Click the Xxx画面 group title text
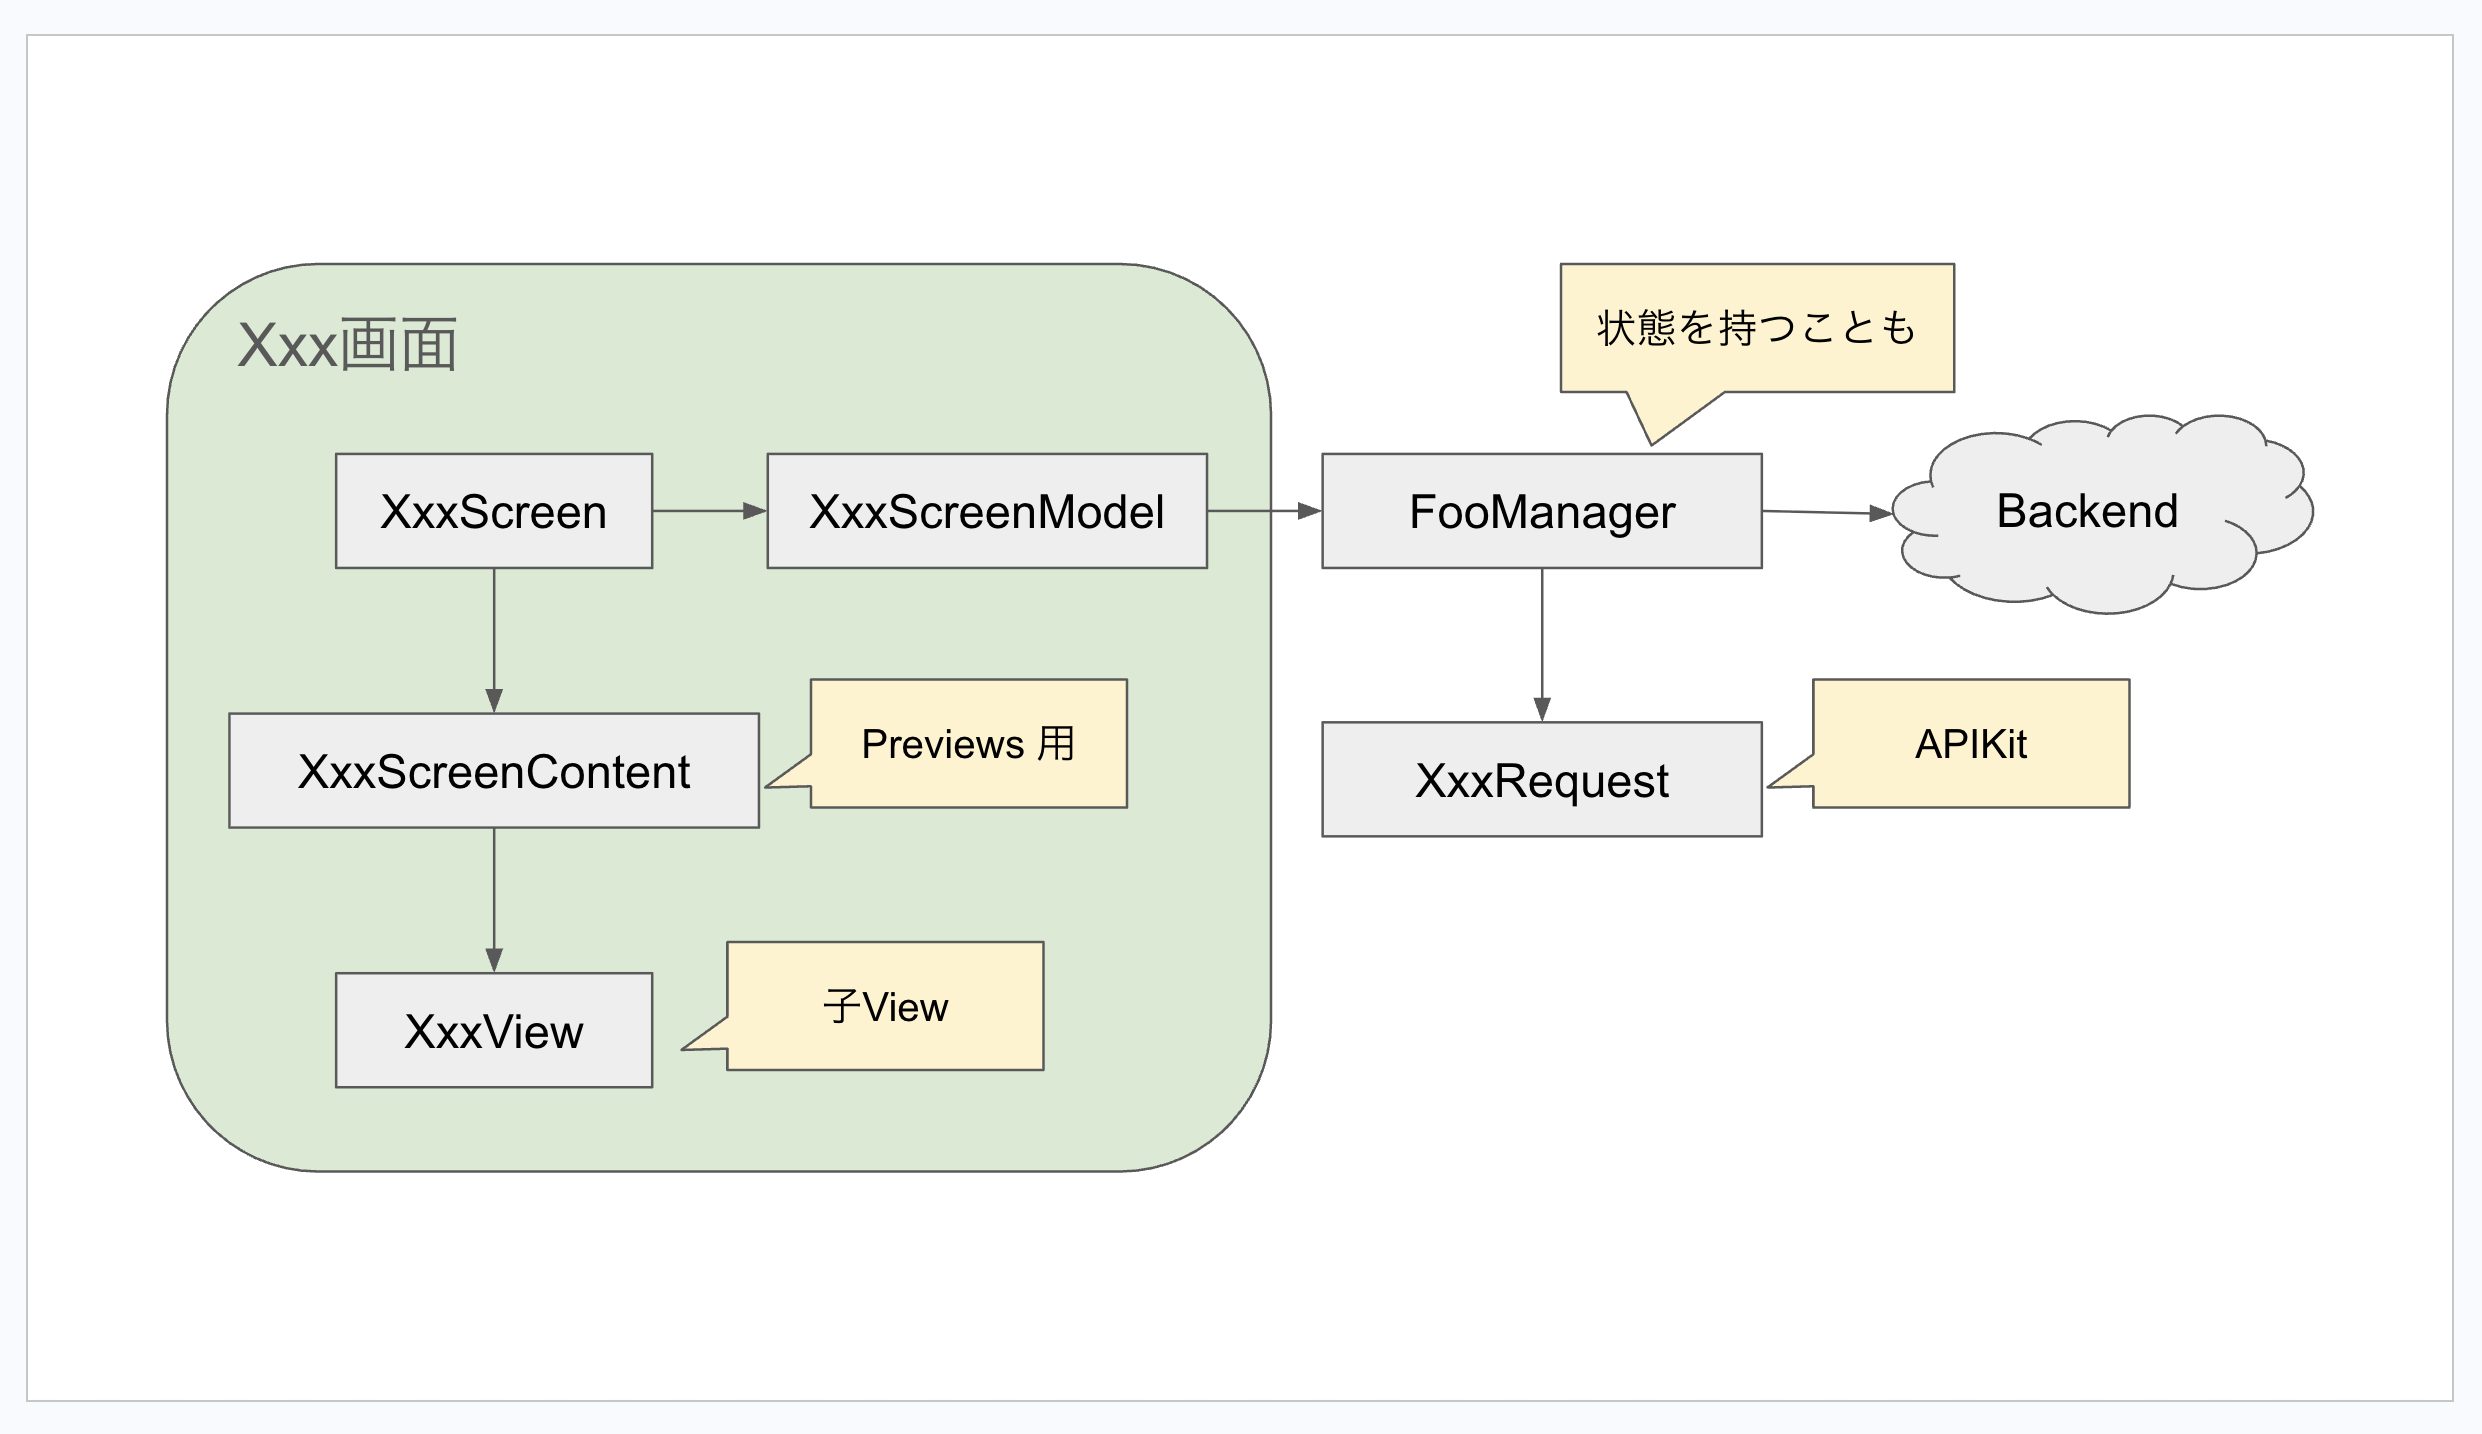2482x1434 pixels. [x=347, y=346]
